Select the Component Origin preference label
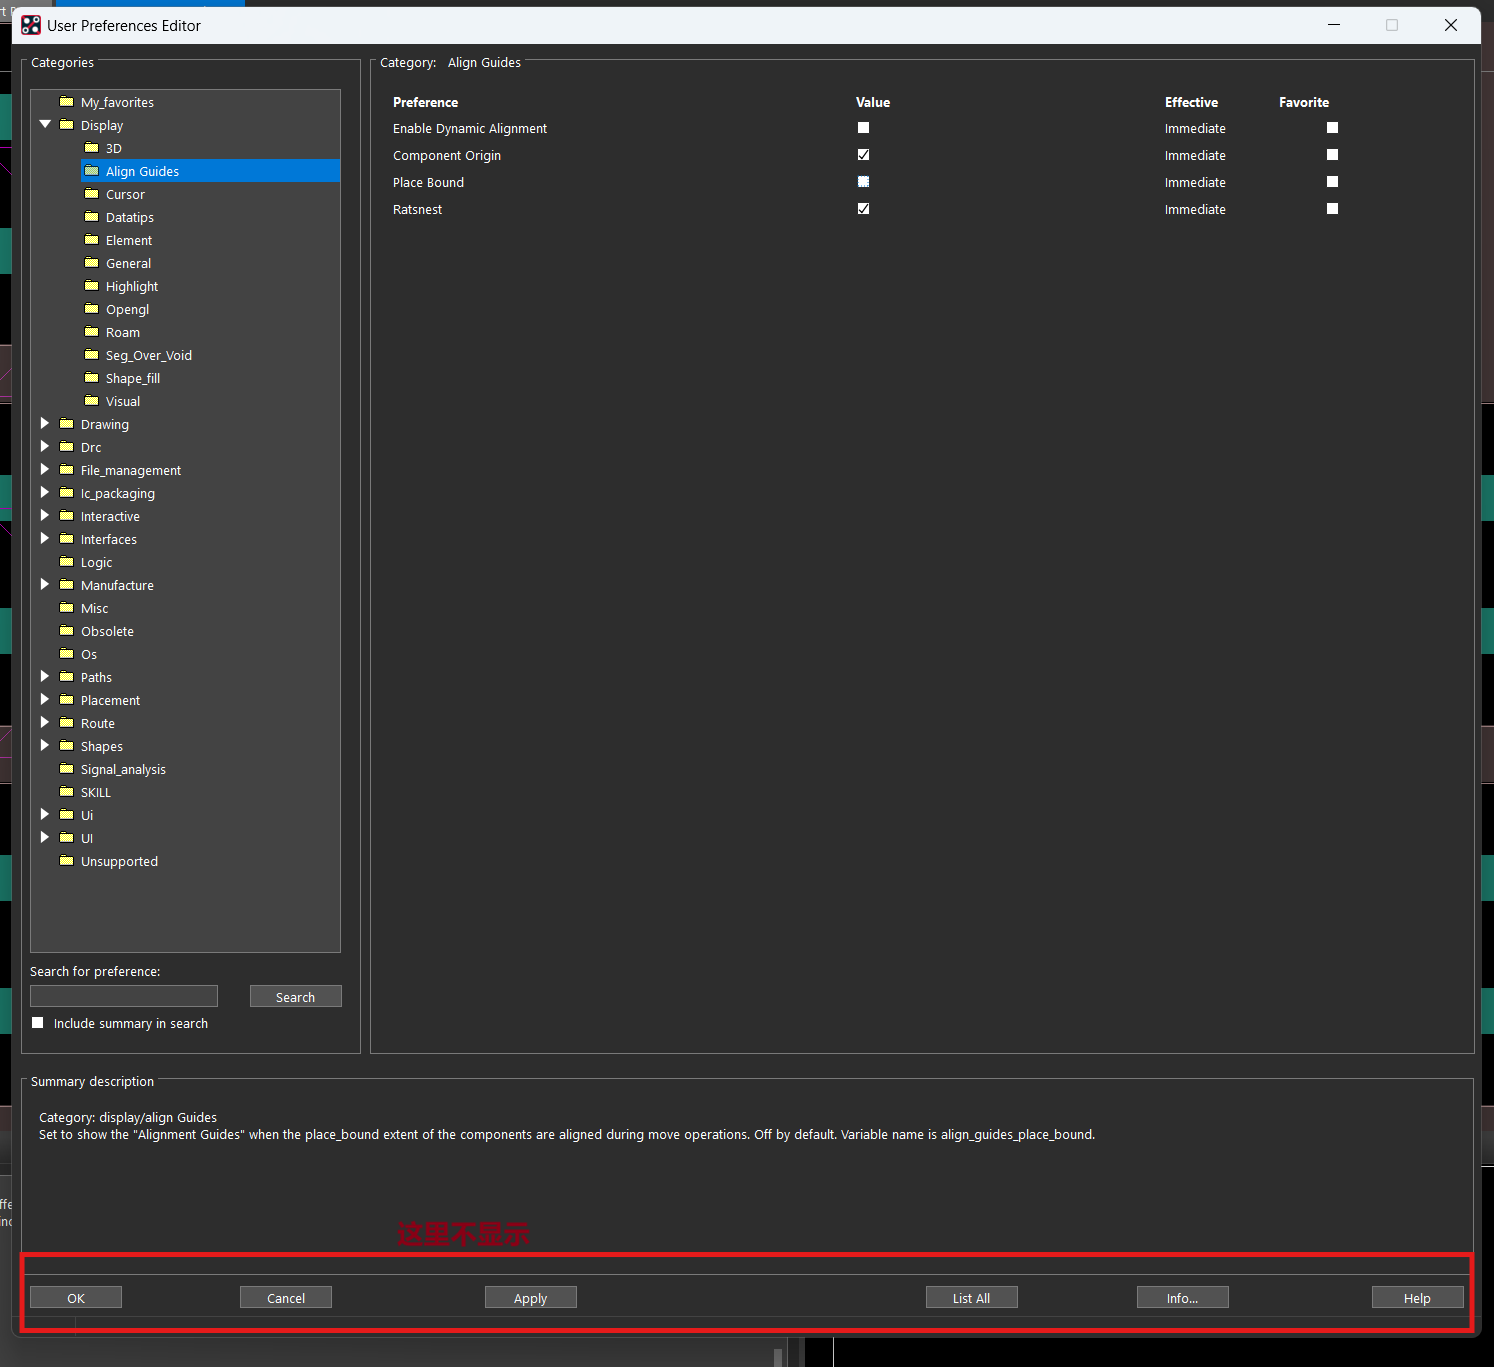 coord(447,156)
